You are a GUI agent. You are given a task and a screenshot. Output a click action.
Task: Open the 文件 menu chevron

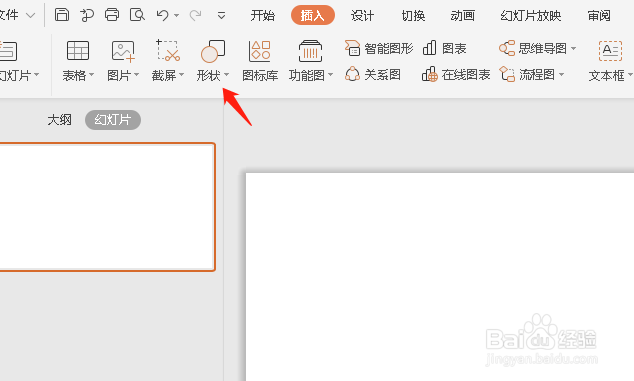point(30,16)
